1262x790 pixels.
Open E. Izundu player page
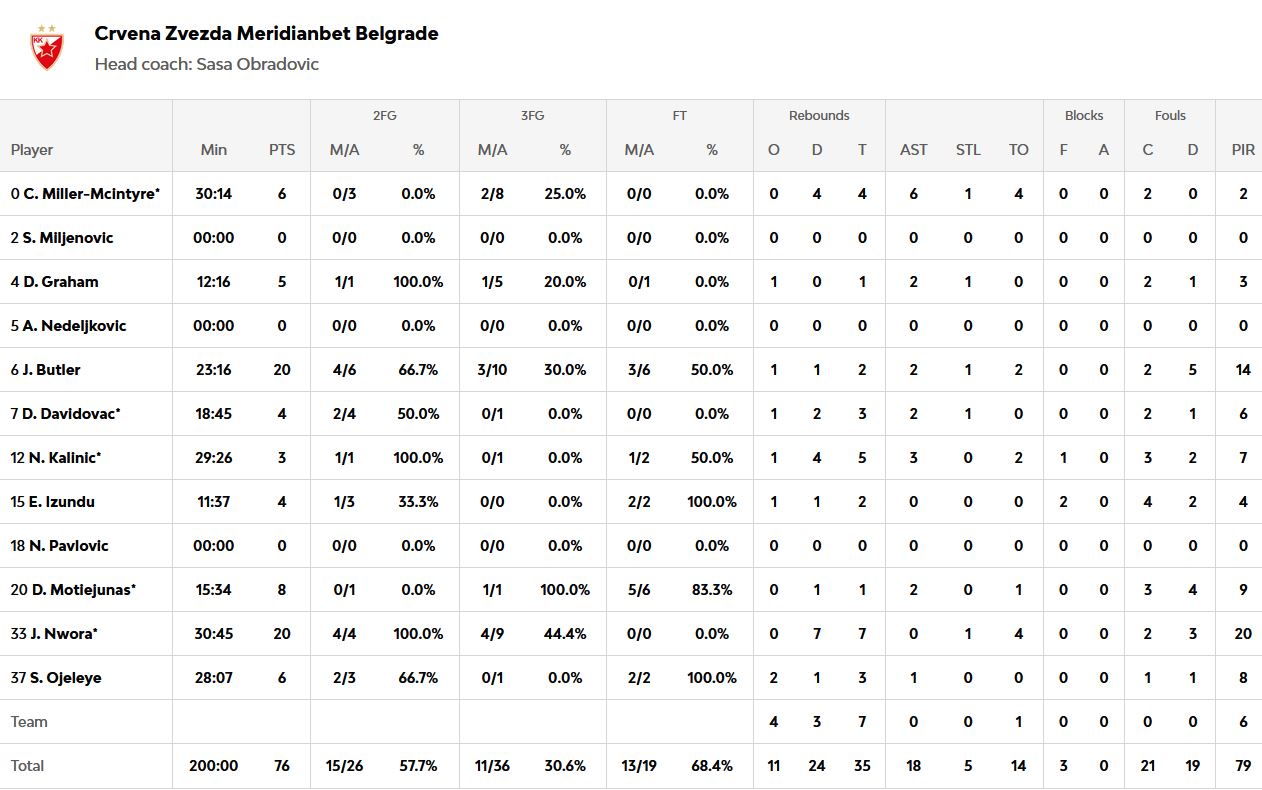(61, 502)
